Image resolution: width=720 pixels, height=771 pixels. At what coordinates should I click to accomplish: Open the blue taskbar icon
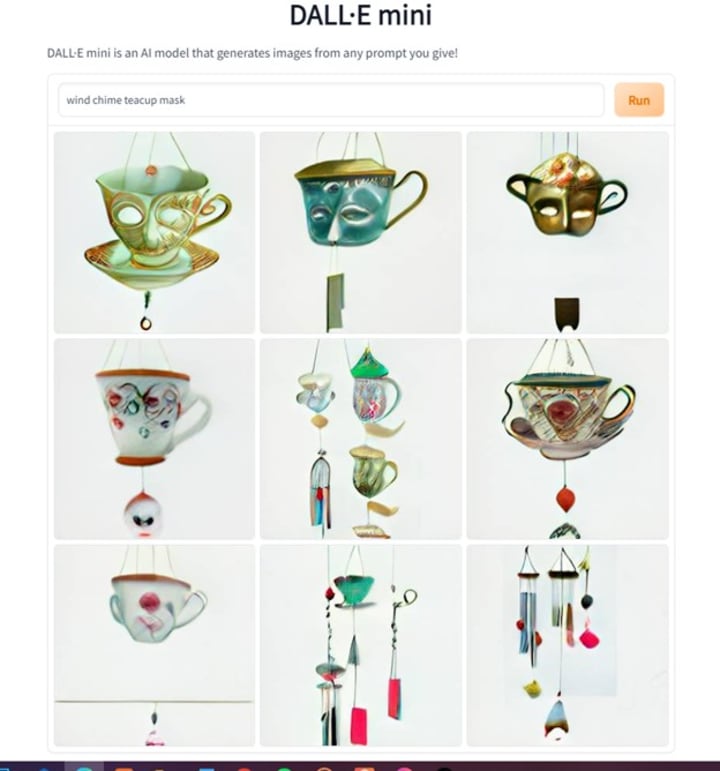[x=207, y=769]
